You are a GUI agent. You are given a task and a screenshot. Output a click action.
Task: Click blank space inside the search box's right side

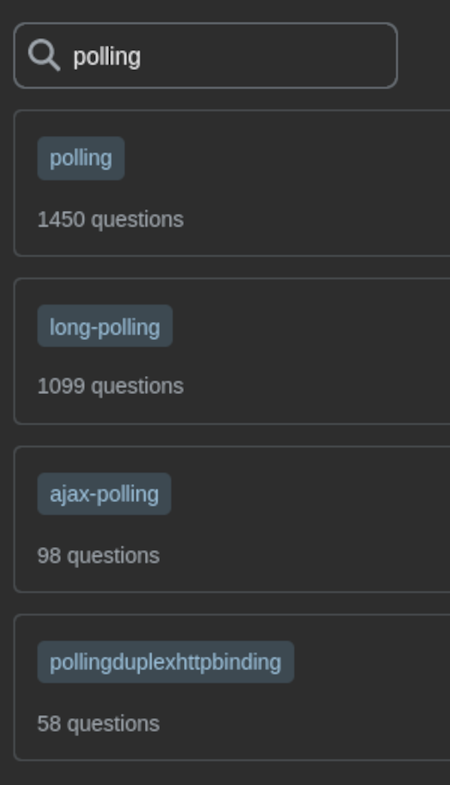click(300, 56)
